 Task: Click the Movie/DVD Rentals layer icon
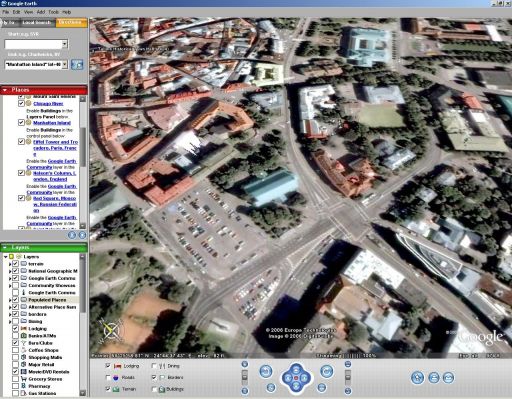pyautogui.click(x=24, y=372)
